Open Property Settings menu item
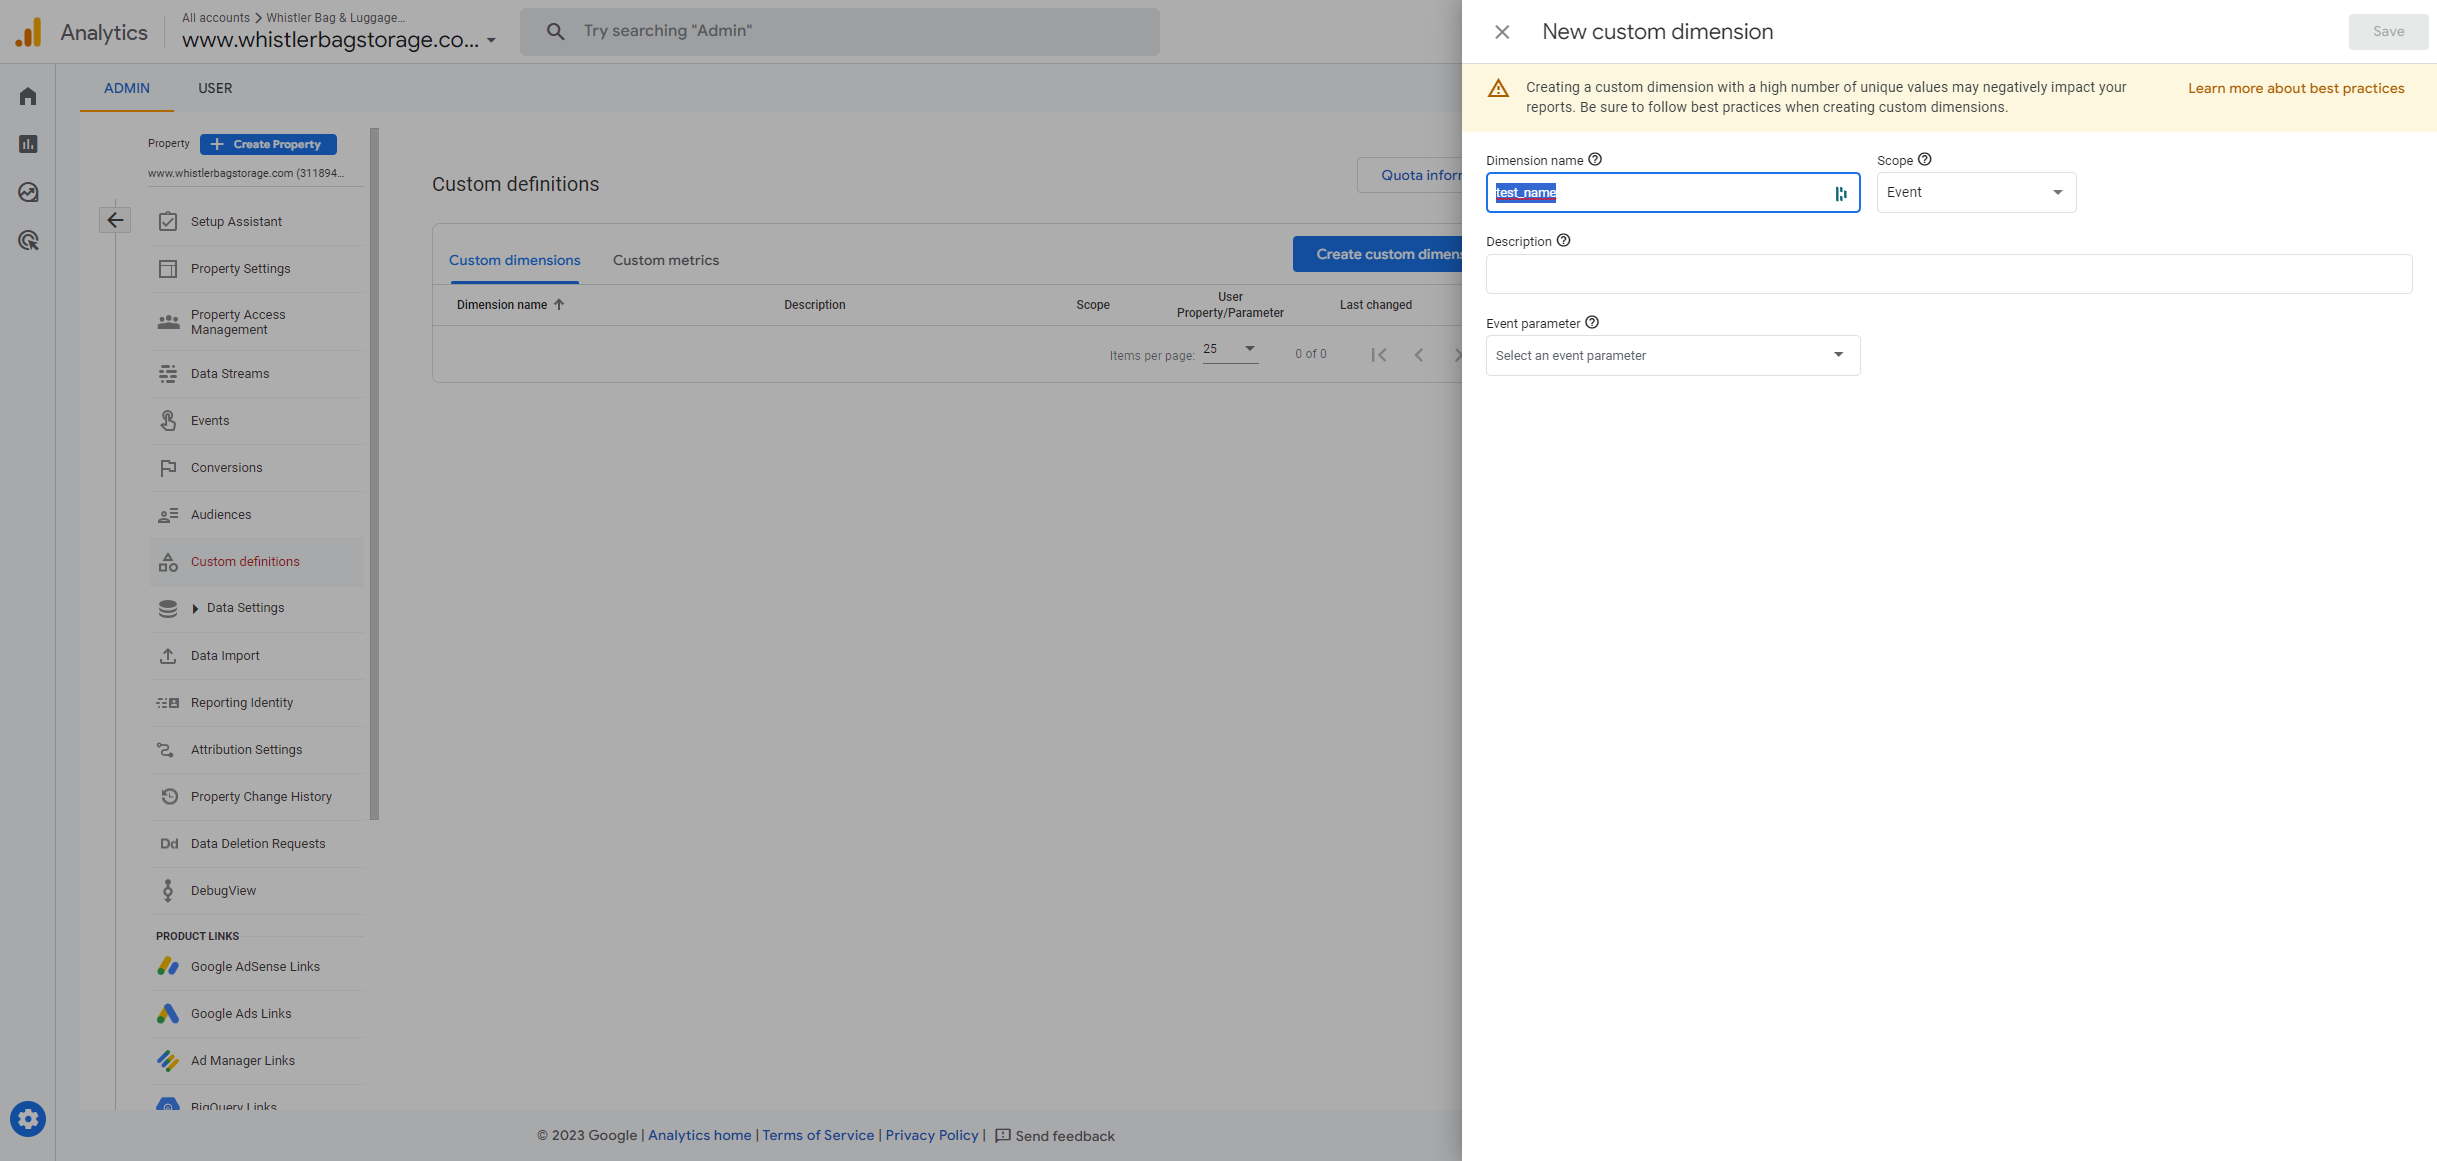This screenshot has width=2437, height=1161. click(x=240, y=269)
